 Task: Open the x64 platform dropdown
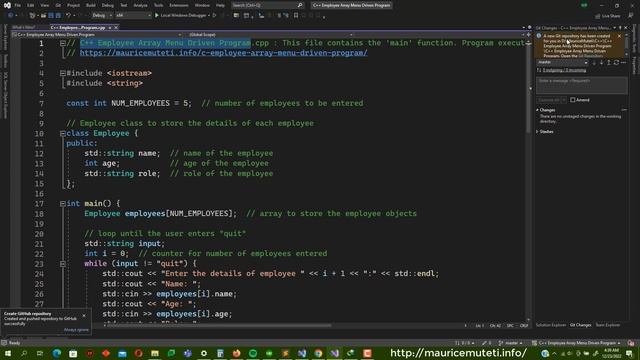133,16
